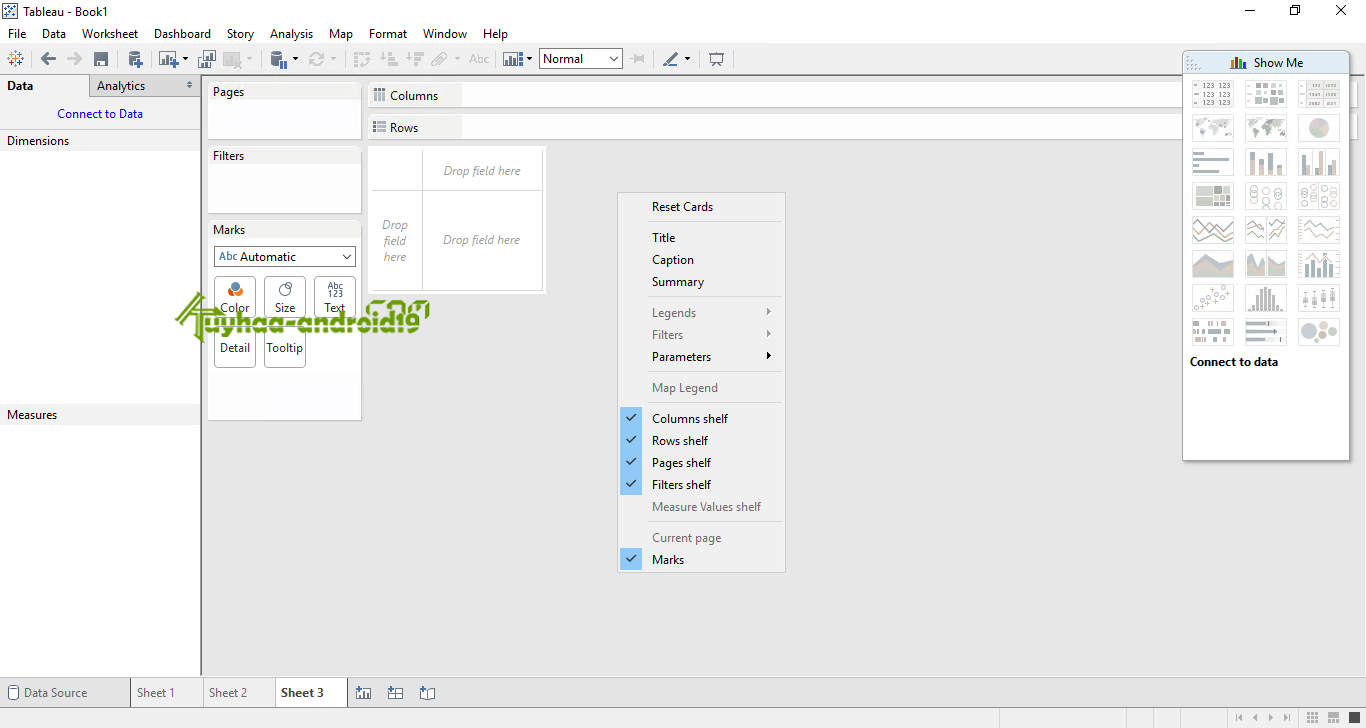The width and height of the screenshot is (1366, 728).
Task: Open New Worksheet dropdown arrow in toolbar
Action: 185,59
